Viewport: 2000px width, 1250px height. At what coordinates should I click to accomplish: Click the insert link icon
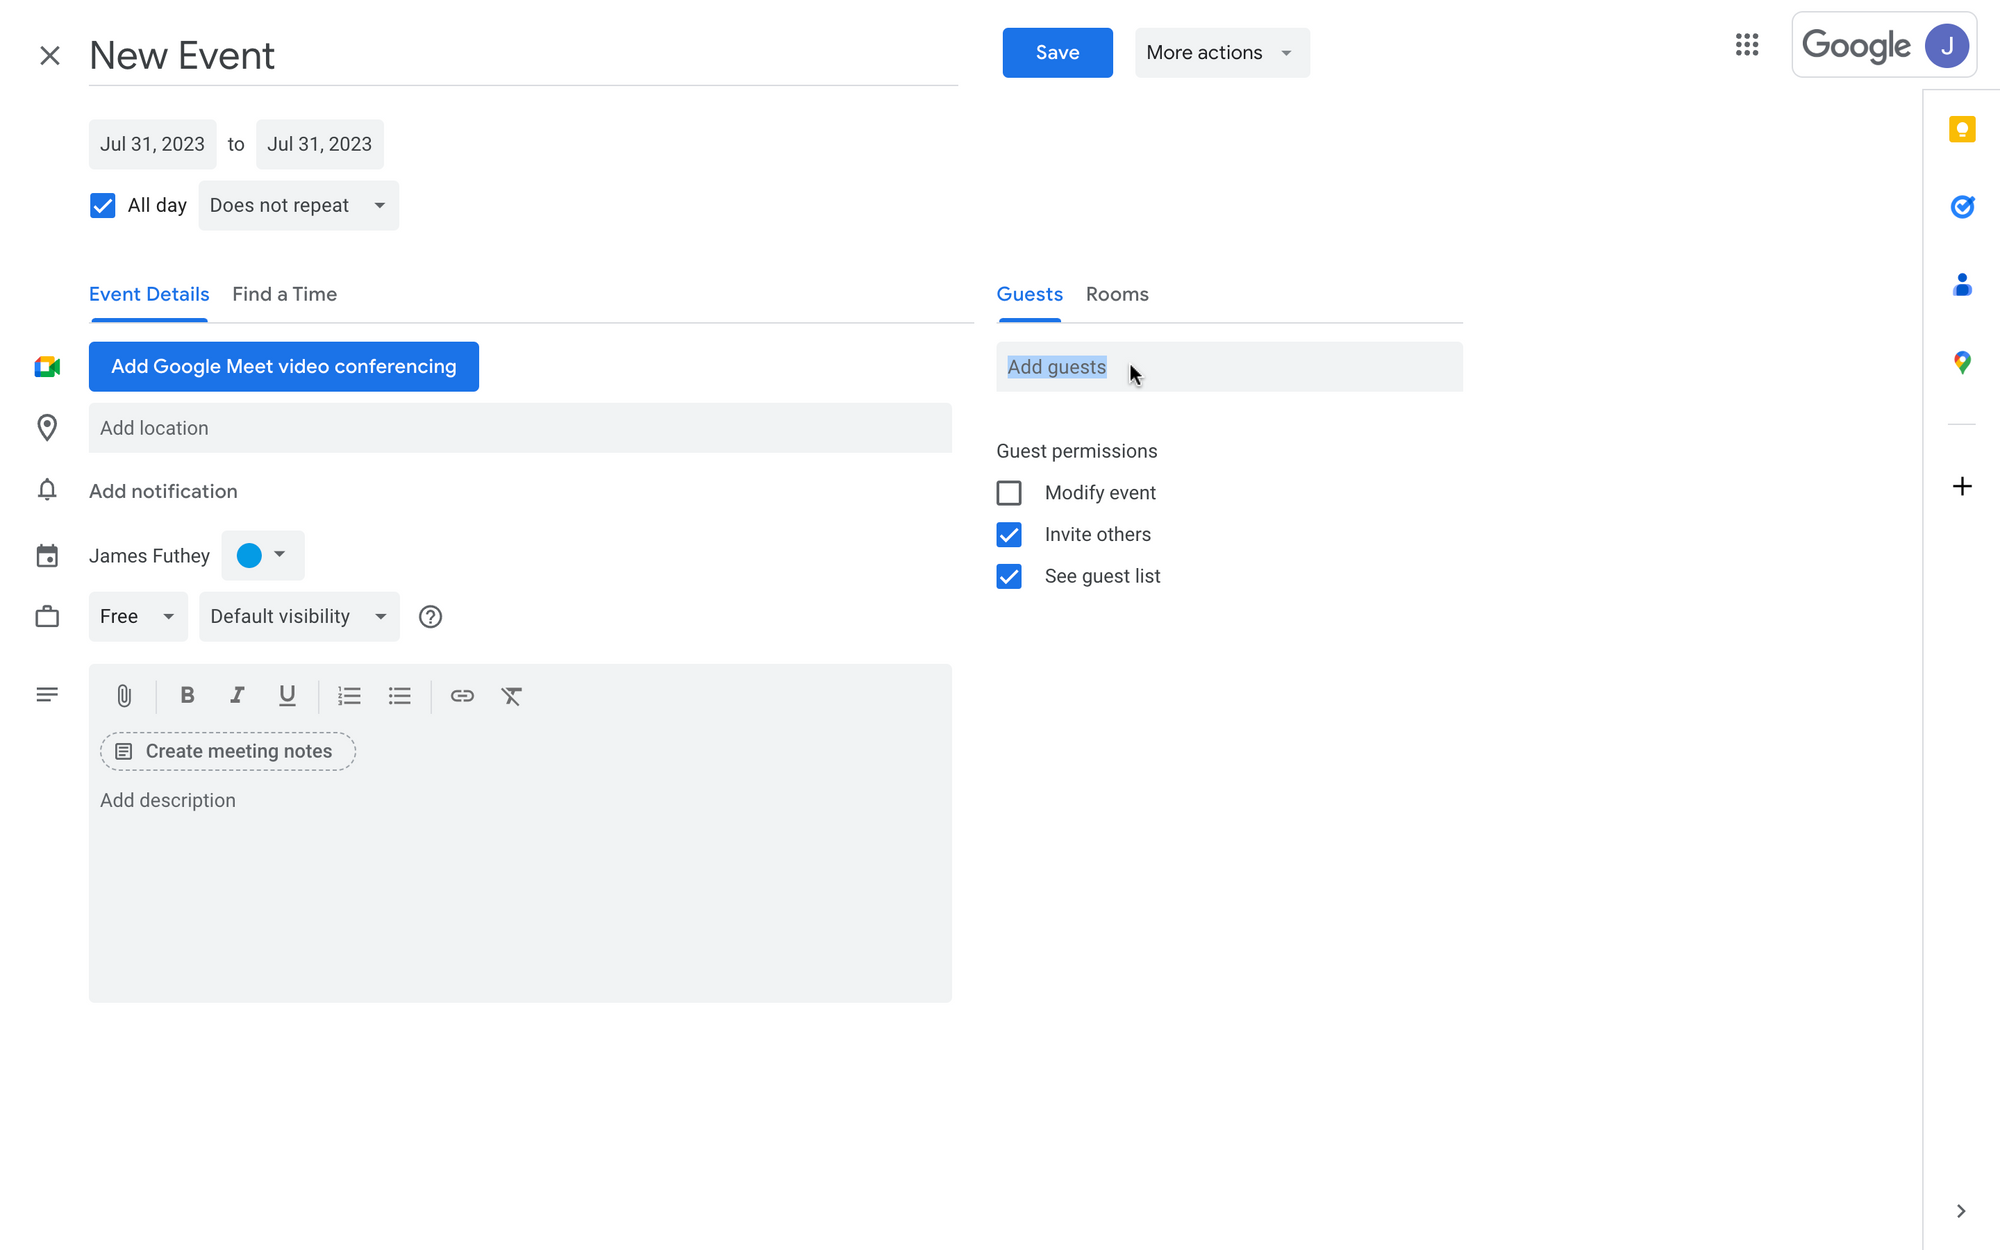tap(461, 696)
